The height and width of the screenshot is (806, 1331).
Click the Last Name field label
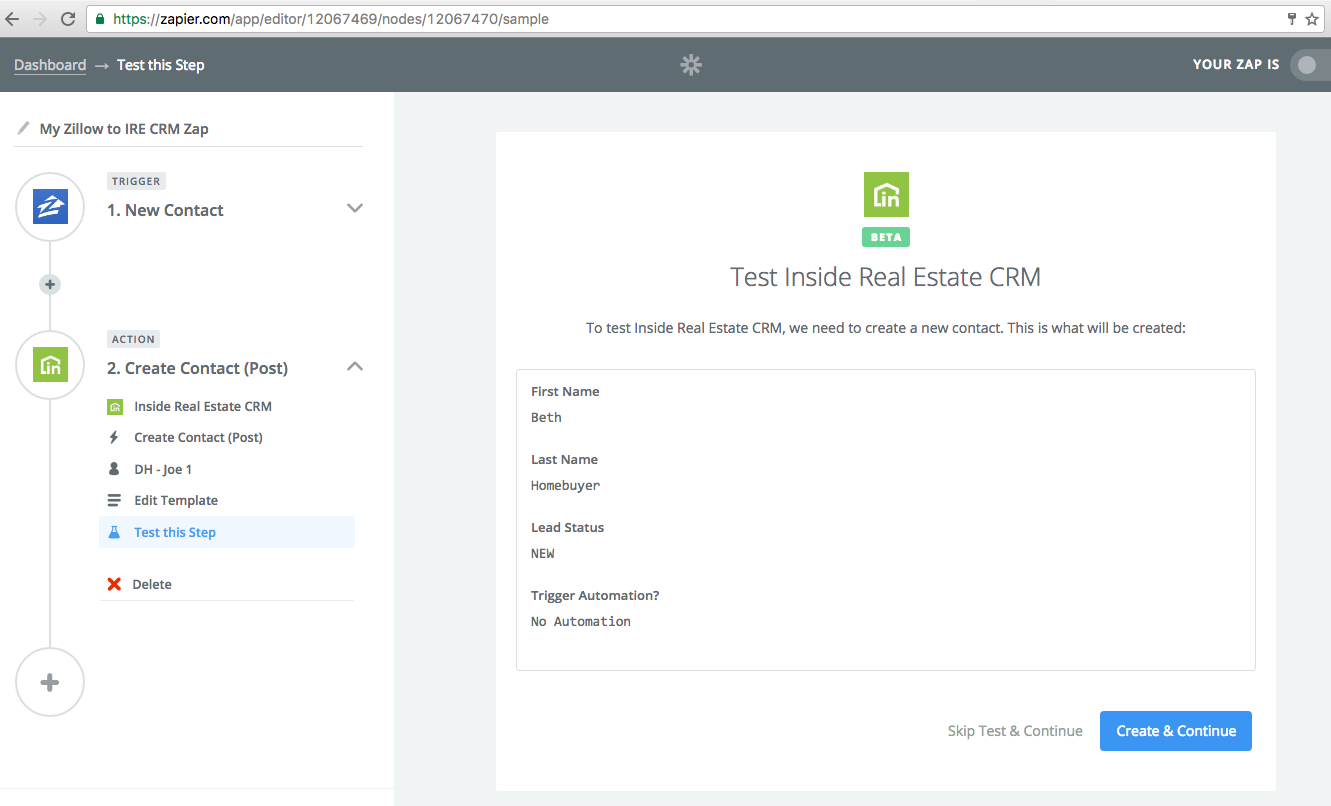564,459
